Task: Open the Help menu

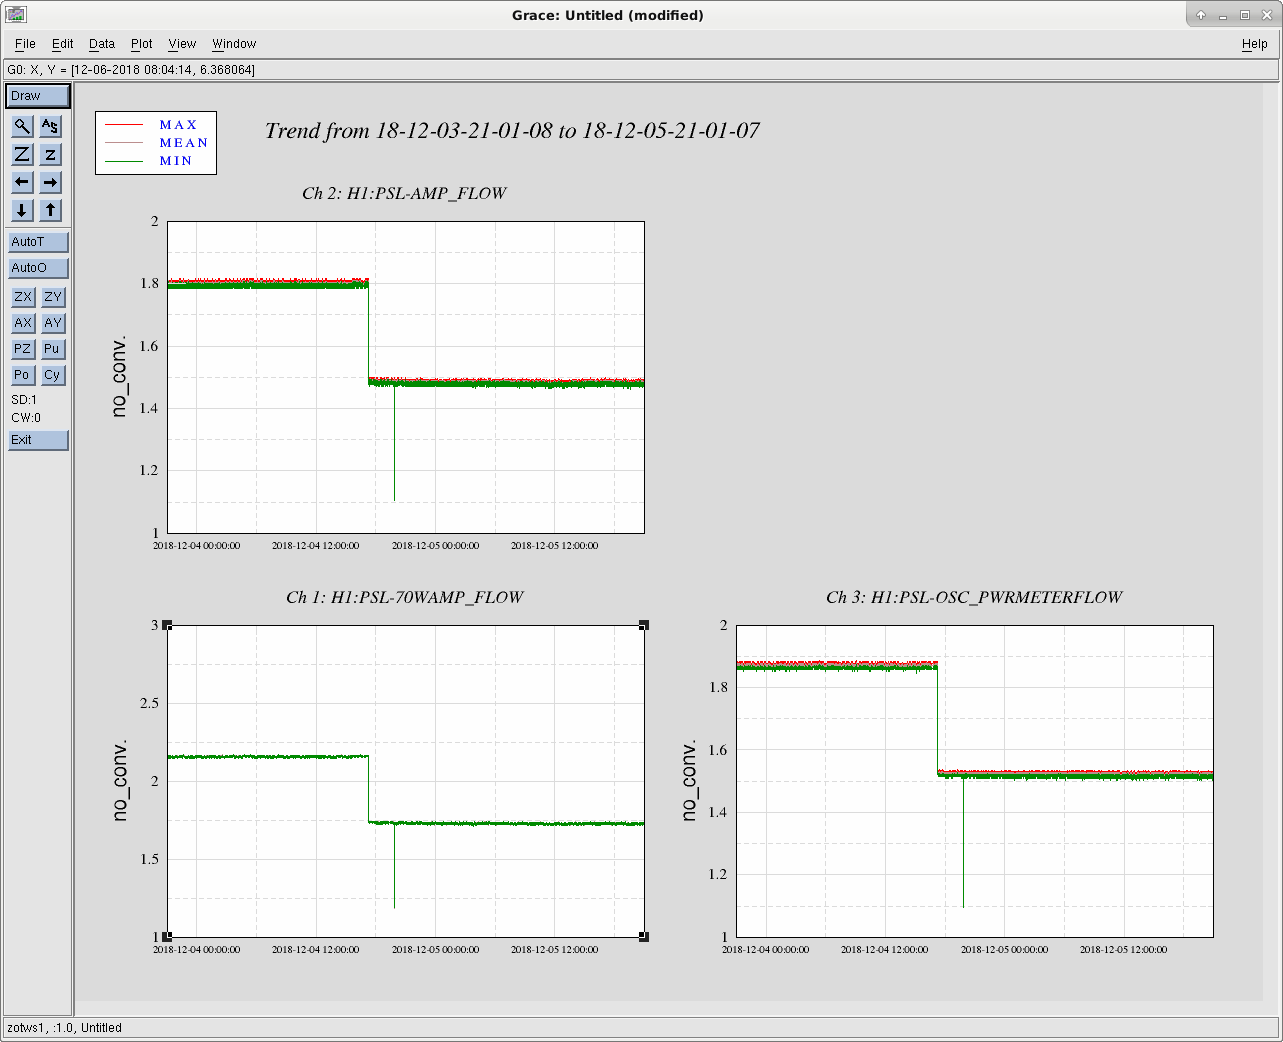Action: click(x=1254, y=44)
